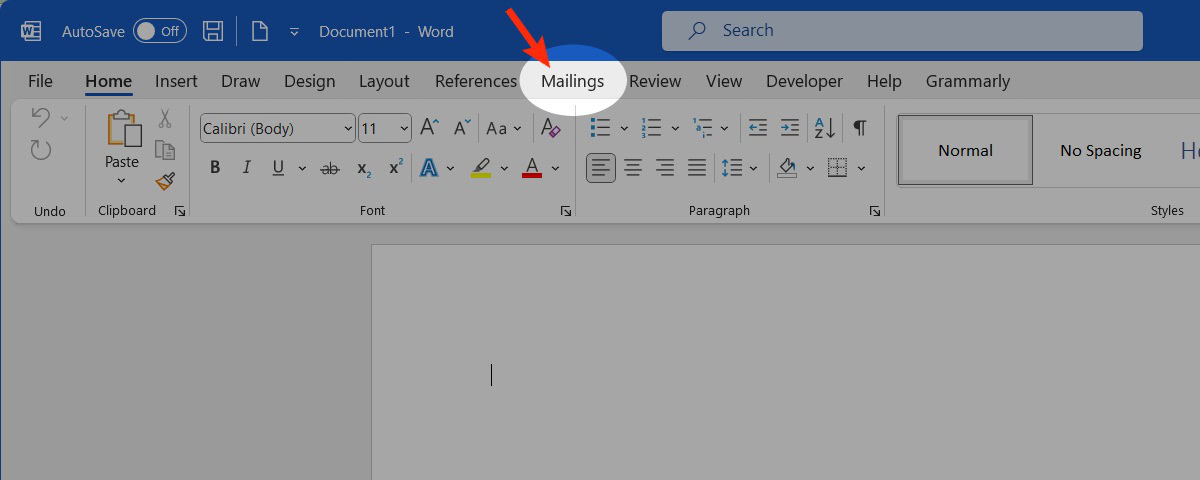The image size is (1200, 480).
Task: Toggle AutoSave switch
Action: pos(160,31)
